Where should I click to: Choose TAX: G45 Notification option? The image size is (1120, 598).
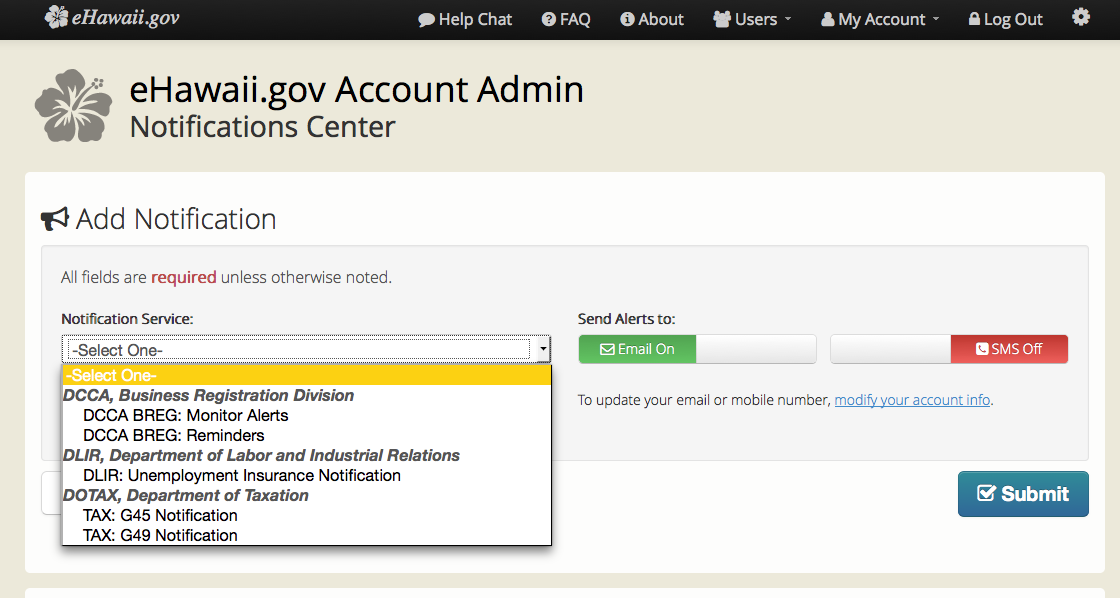306,515
